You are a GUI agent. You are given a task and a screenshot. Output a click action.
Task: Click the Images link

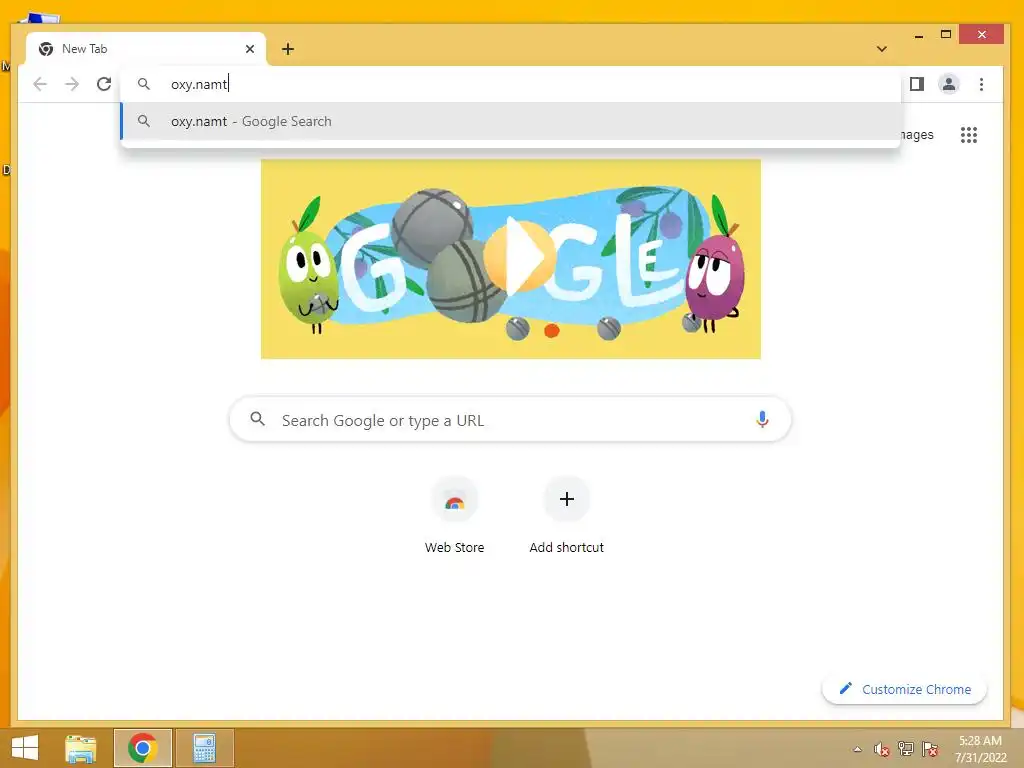coord(917,135)
